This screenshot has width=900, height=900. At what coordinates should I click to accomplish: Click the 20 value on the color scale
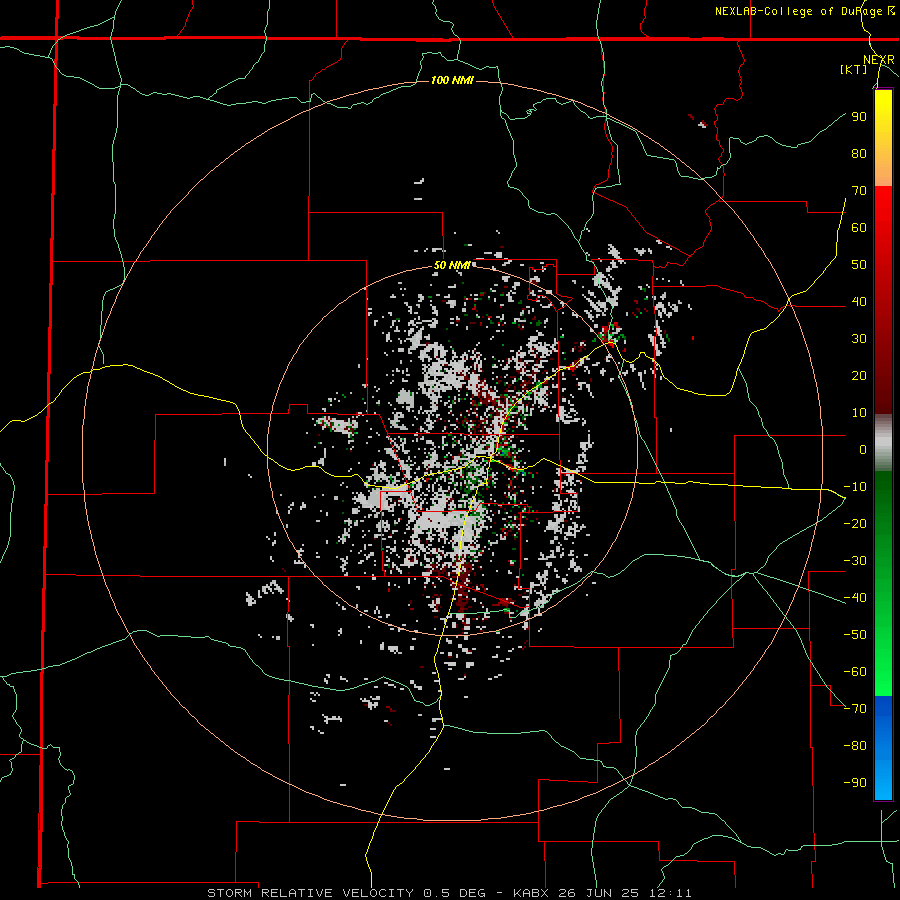point(859,375)
